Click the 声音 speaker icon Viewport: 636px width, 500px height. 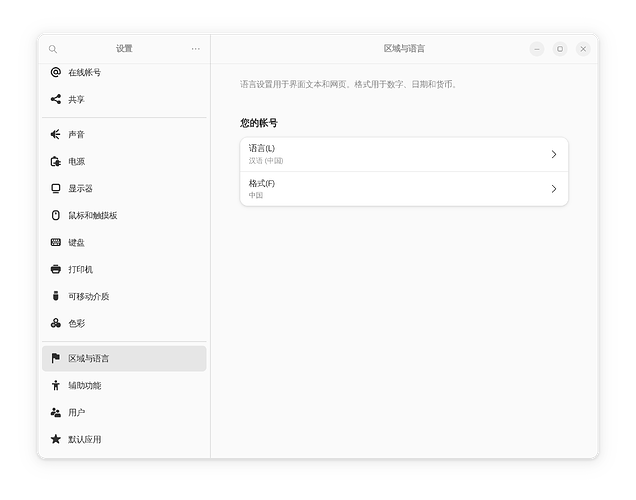point(56,134)
